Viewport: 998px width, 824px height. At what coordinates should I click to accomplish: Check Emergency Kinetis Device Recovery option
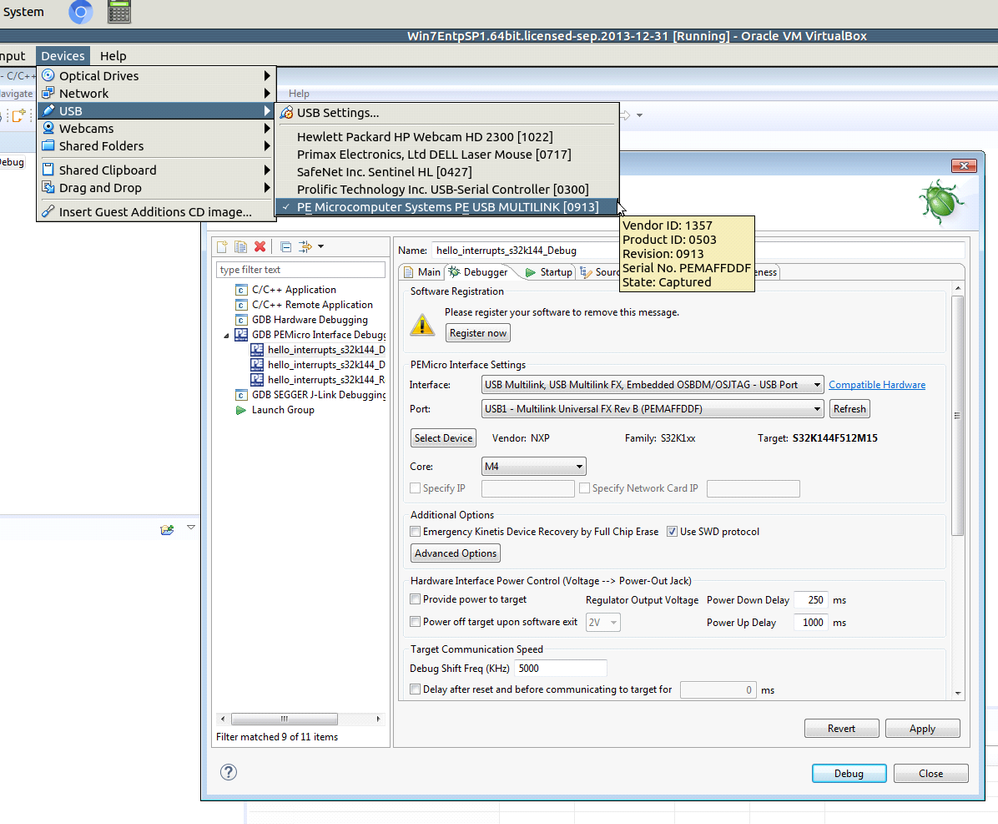(415, 531)
